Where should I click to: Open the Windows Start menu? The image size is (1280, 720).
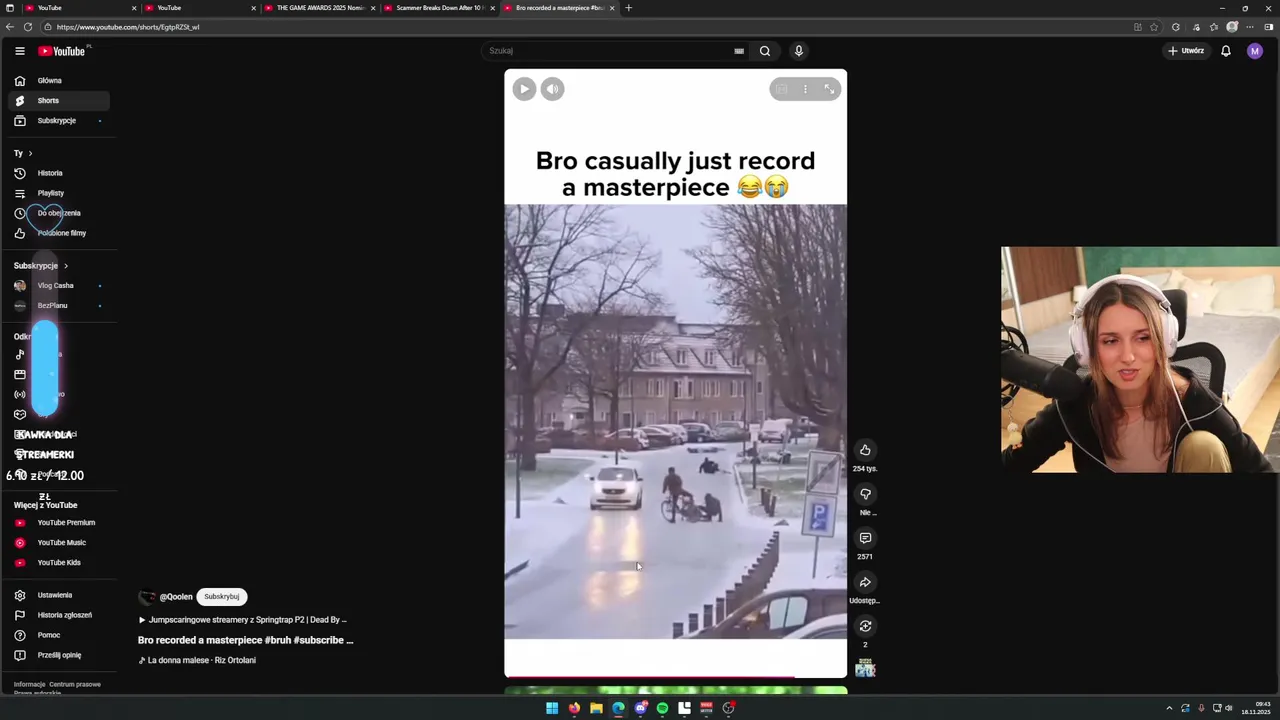point(552,708)
